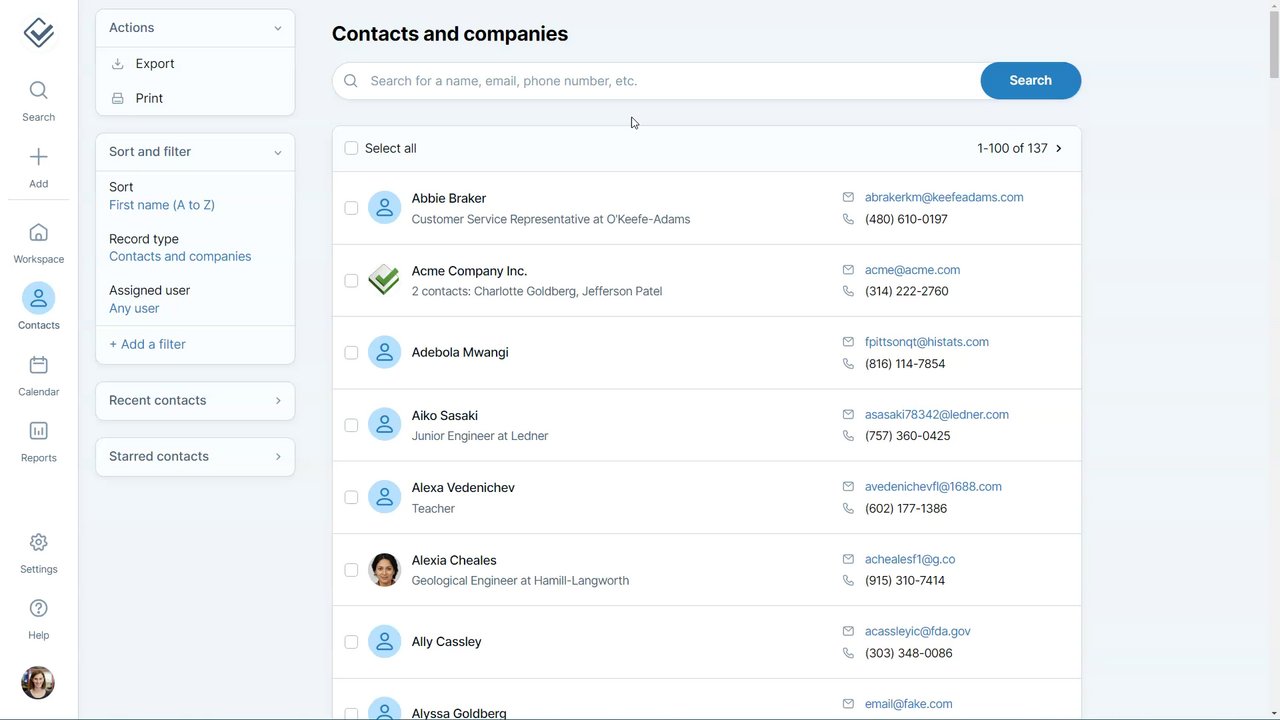Open the Reports chart icon
Viewport: 1280px width, 720px height.
[x=38, y=431]
